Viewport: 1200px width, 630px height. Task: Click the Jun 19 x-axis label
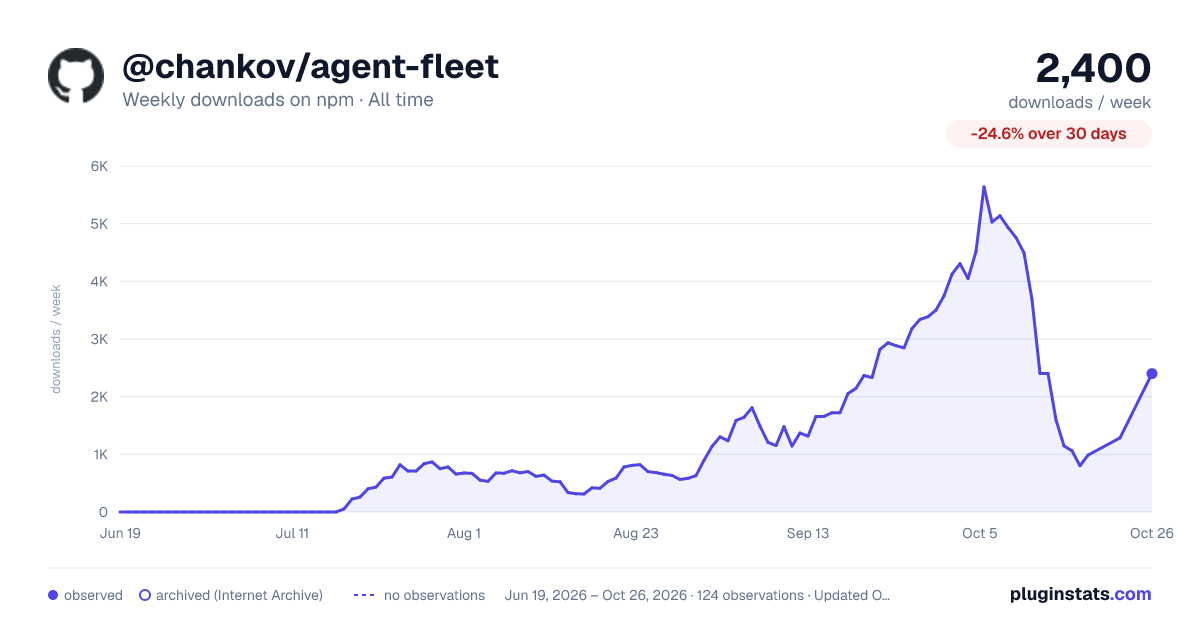(x=120, y=533)
